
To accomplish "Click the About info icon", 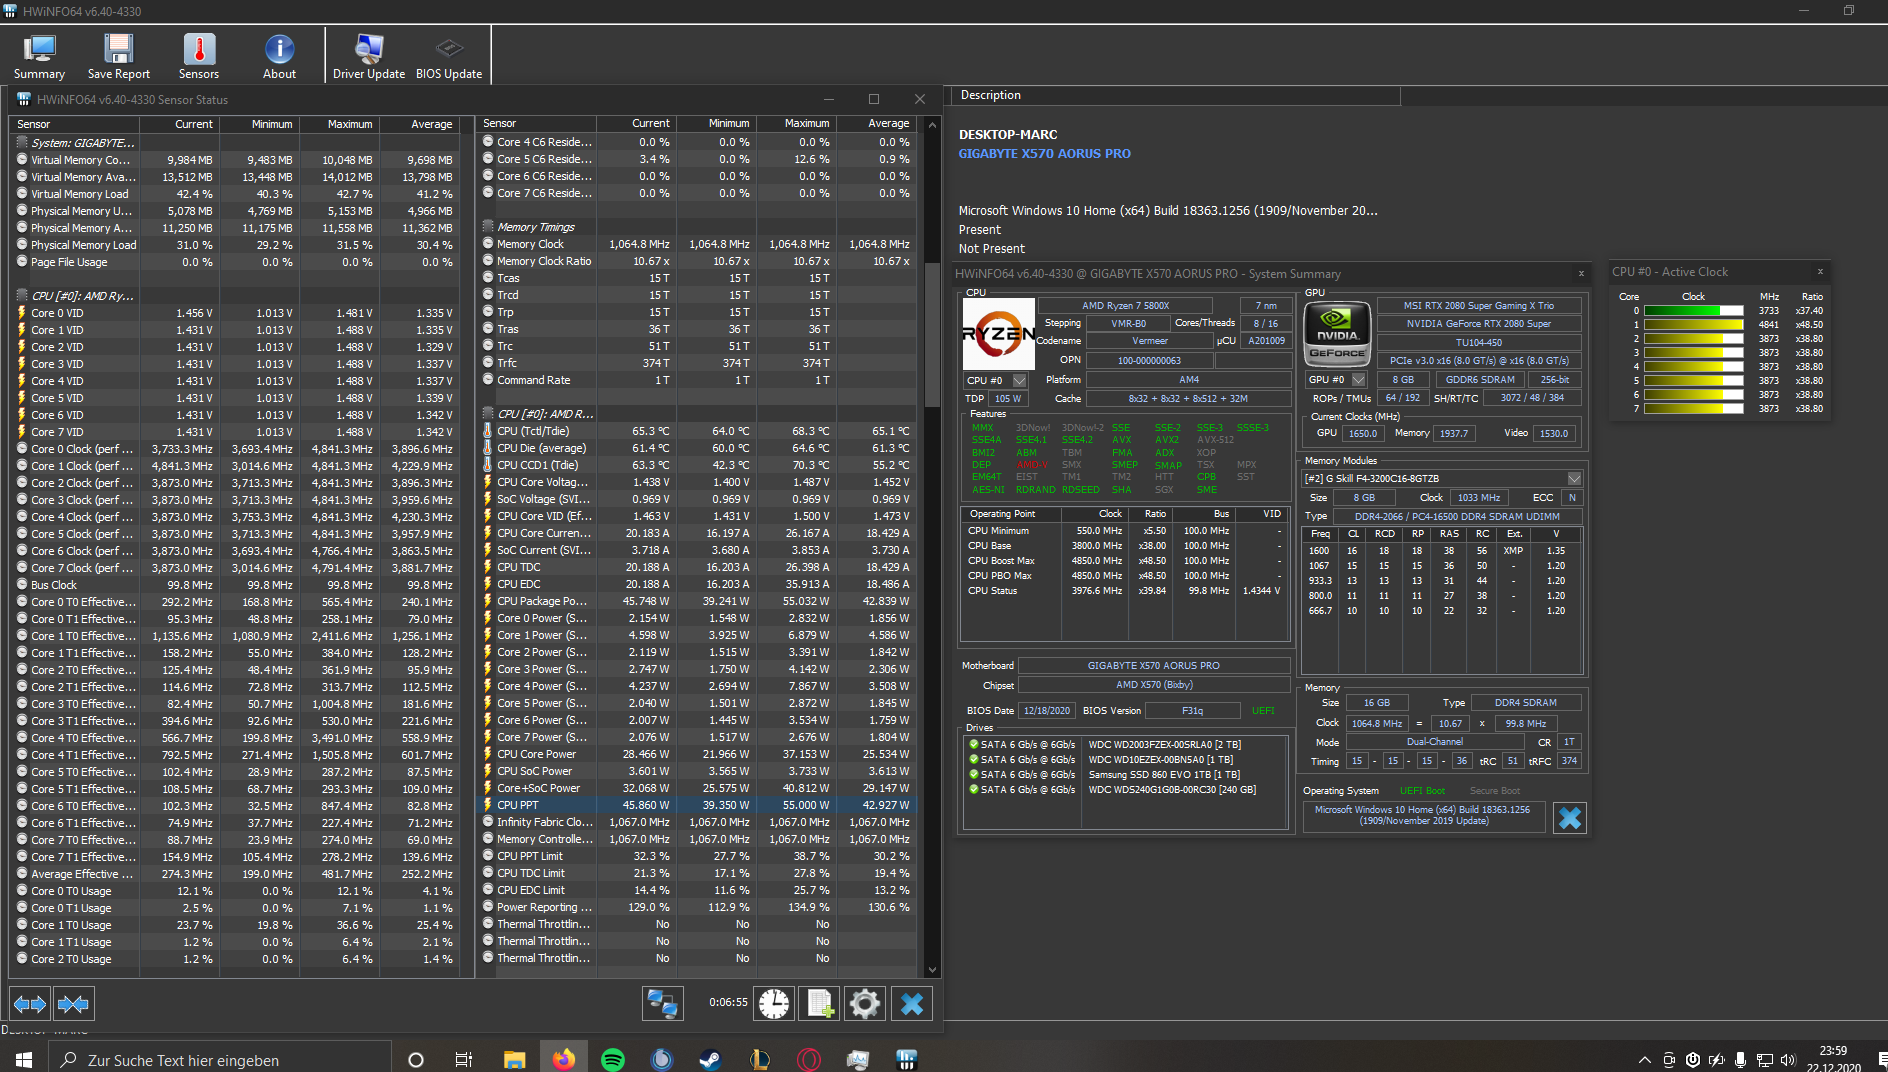I will click(279, 56).
